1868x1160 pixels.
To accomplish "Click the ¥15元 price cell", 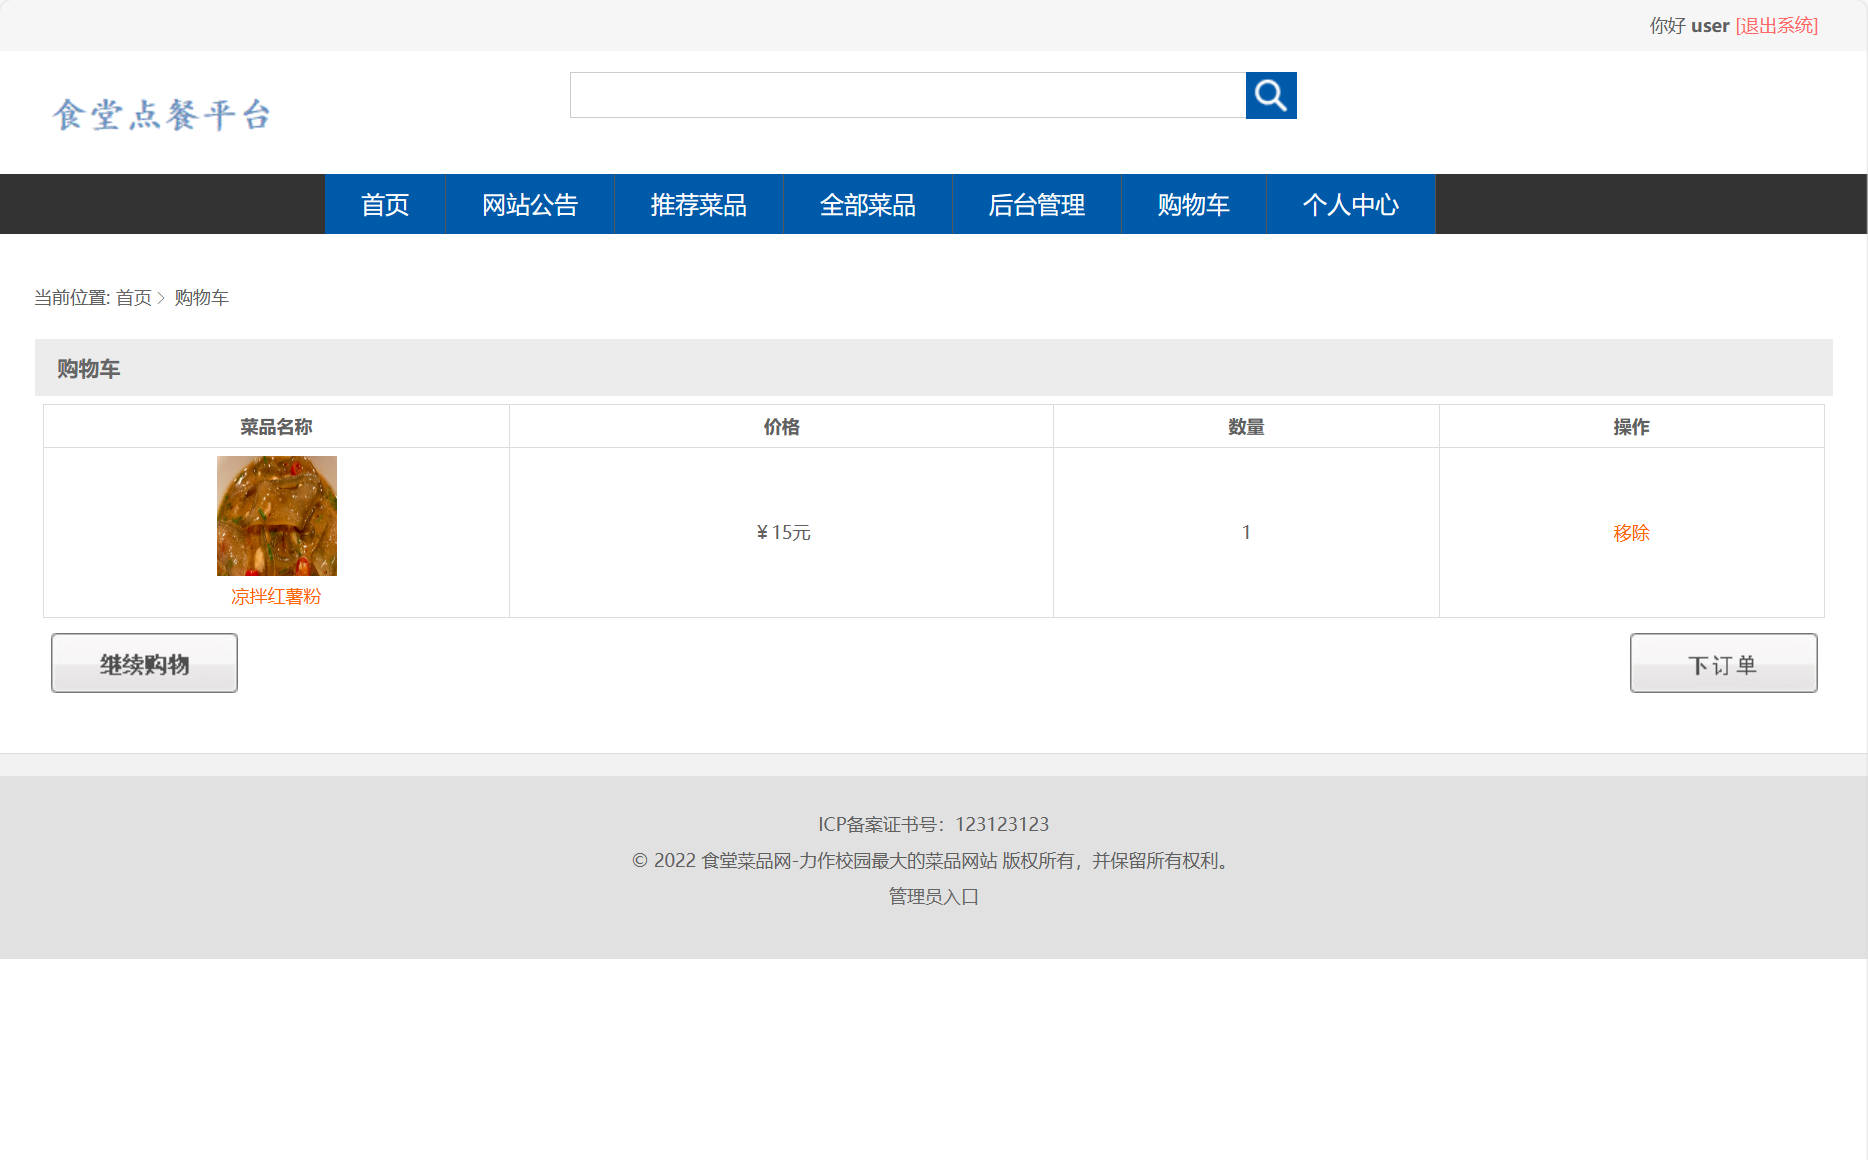I will point(782,533).
